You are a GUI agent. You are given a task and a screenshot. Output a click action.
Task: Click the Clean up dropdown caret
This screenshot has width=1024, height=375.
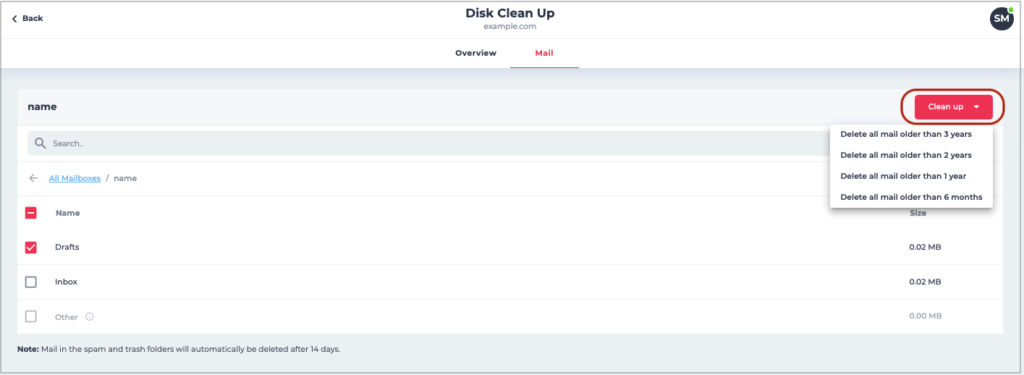click(x=976, y=107)
